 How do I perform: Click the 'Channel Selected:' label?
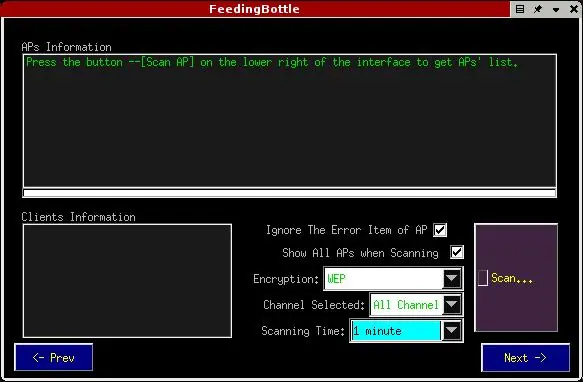[314, 305]
